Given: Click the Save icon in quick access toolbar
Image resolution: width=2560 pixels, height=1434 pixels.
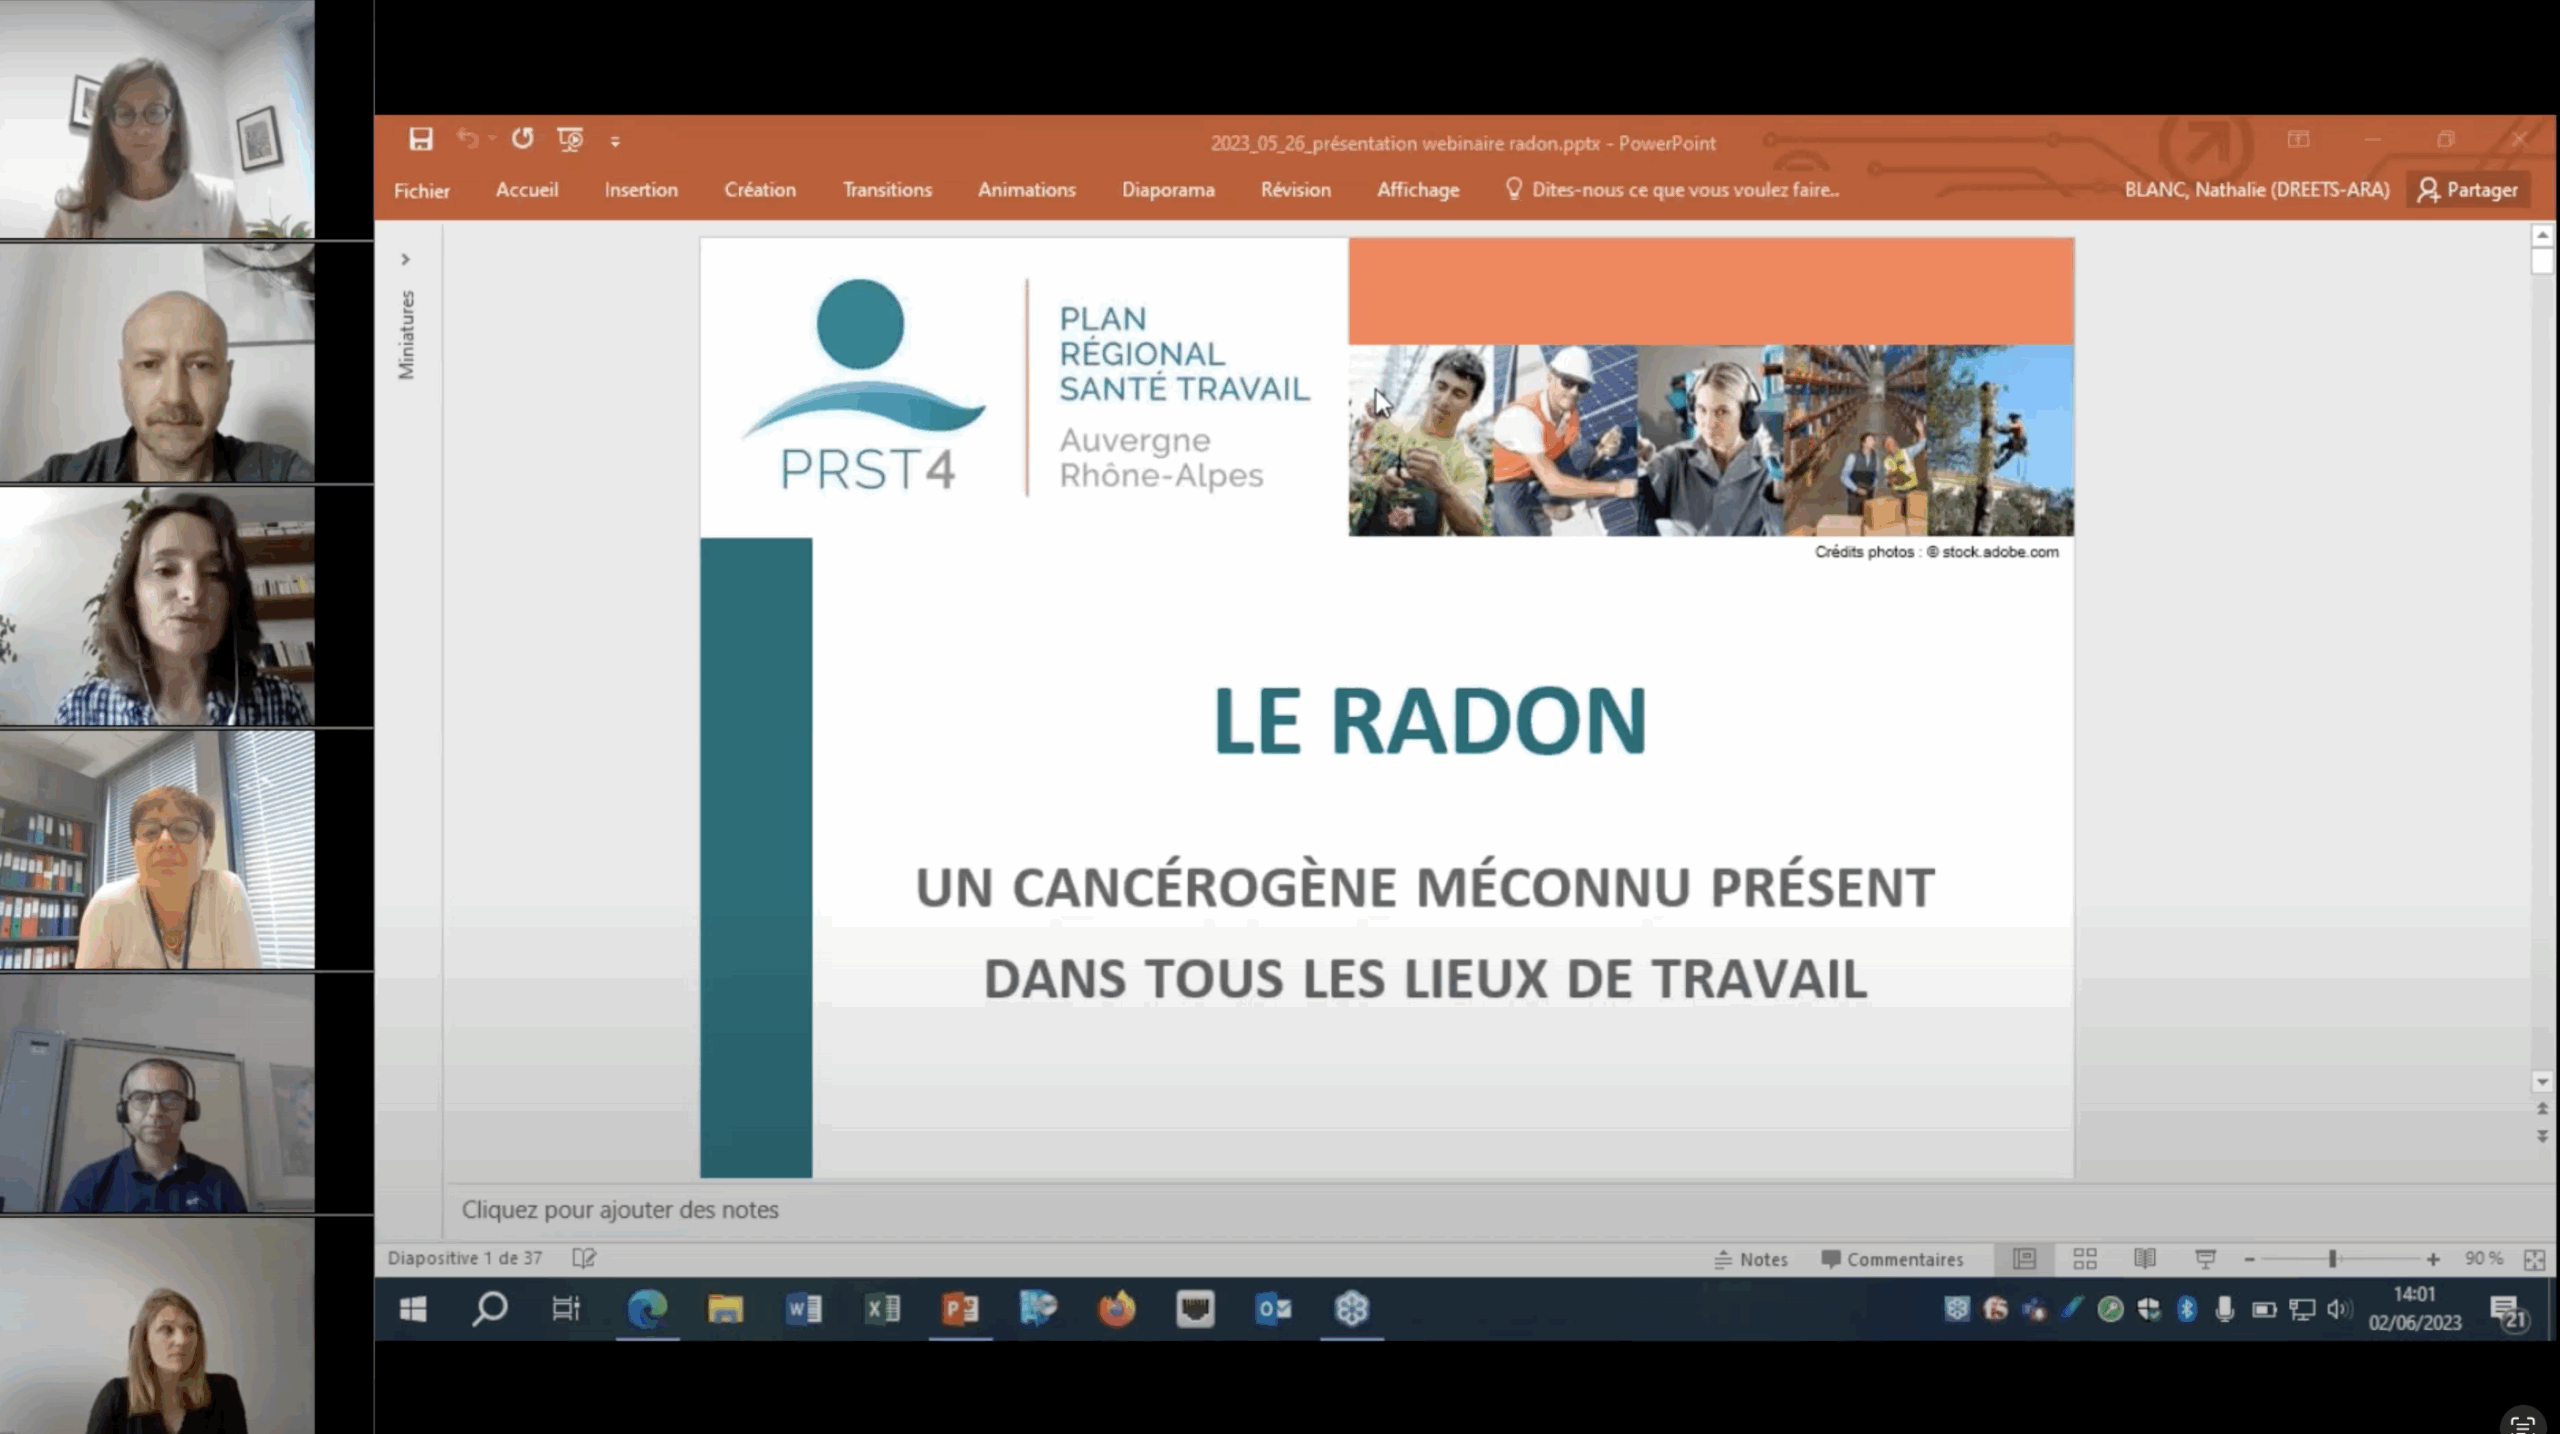Looking at the screenshot, I should [x=421, y=139].
